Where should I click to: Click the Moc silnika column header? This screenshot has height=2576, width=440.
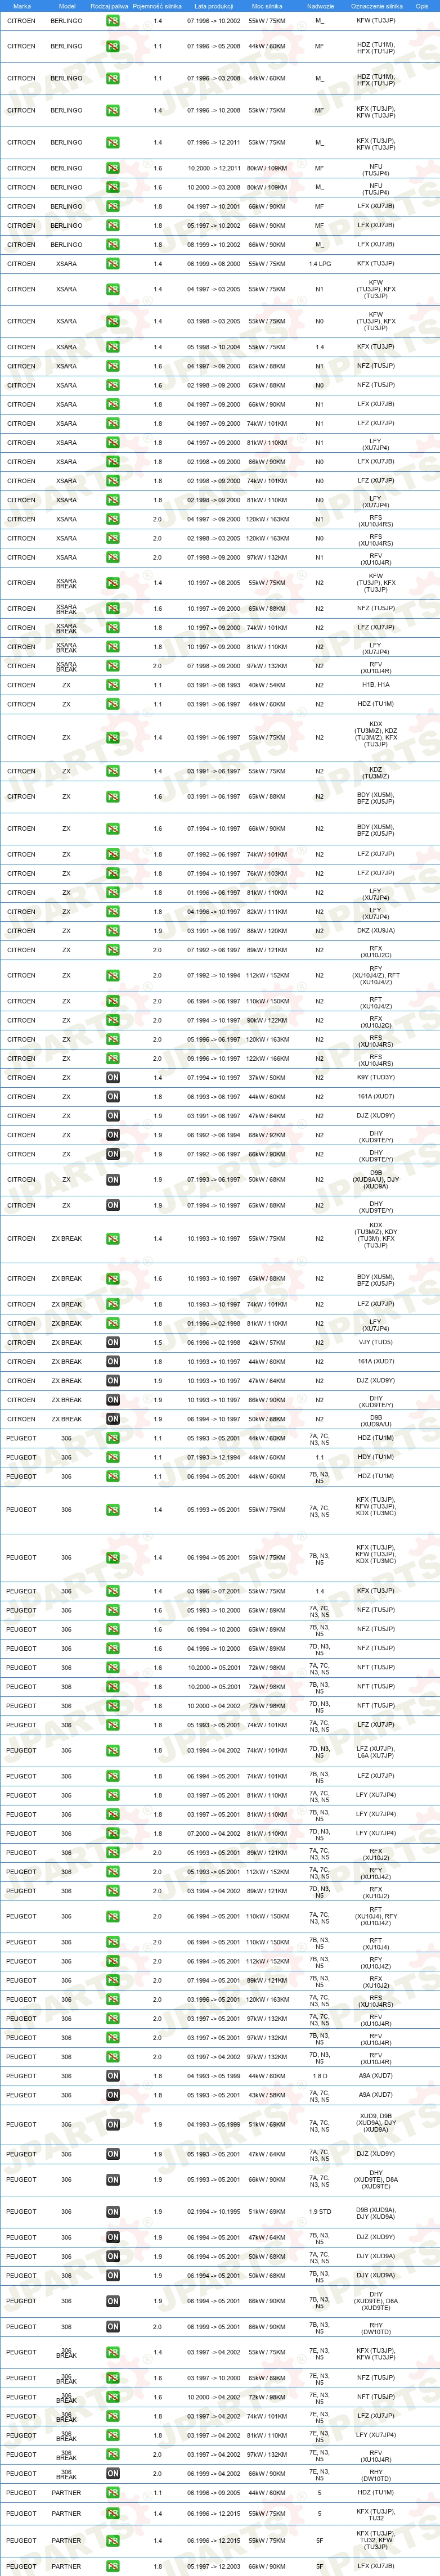tap(267, 6)
